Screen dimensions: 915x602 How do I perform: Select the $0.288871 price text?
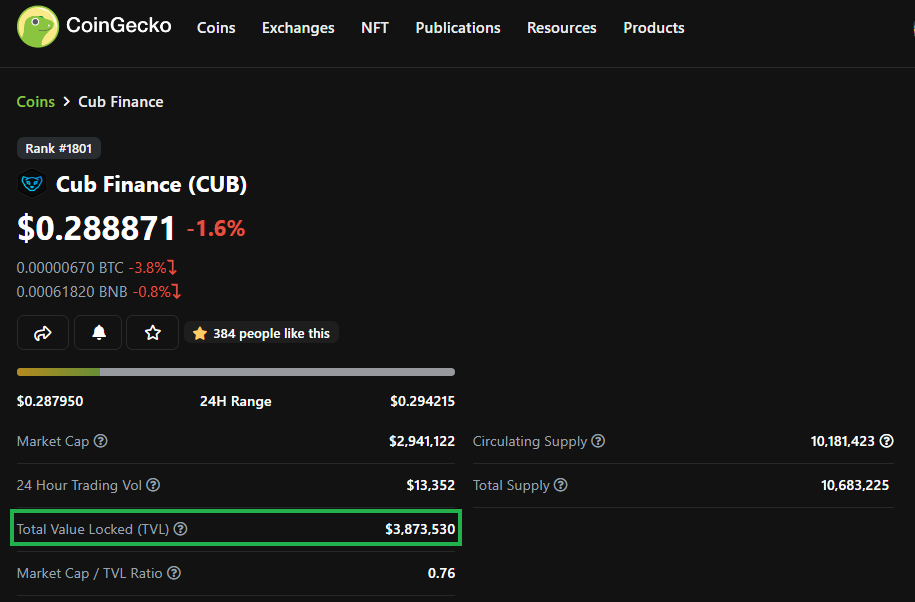[x=96, y=228]
